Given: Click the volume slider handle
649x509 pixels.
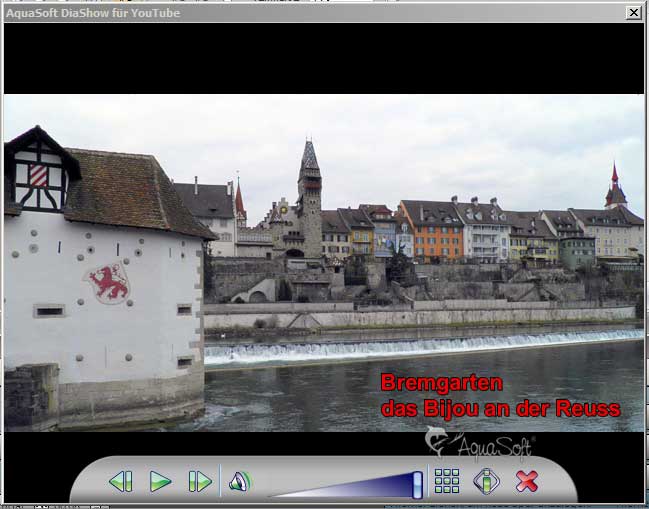Looking at the screenshot, I should click(x=417, y=484).
